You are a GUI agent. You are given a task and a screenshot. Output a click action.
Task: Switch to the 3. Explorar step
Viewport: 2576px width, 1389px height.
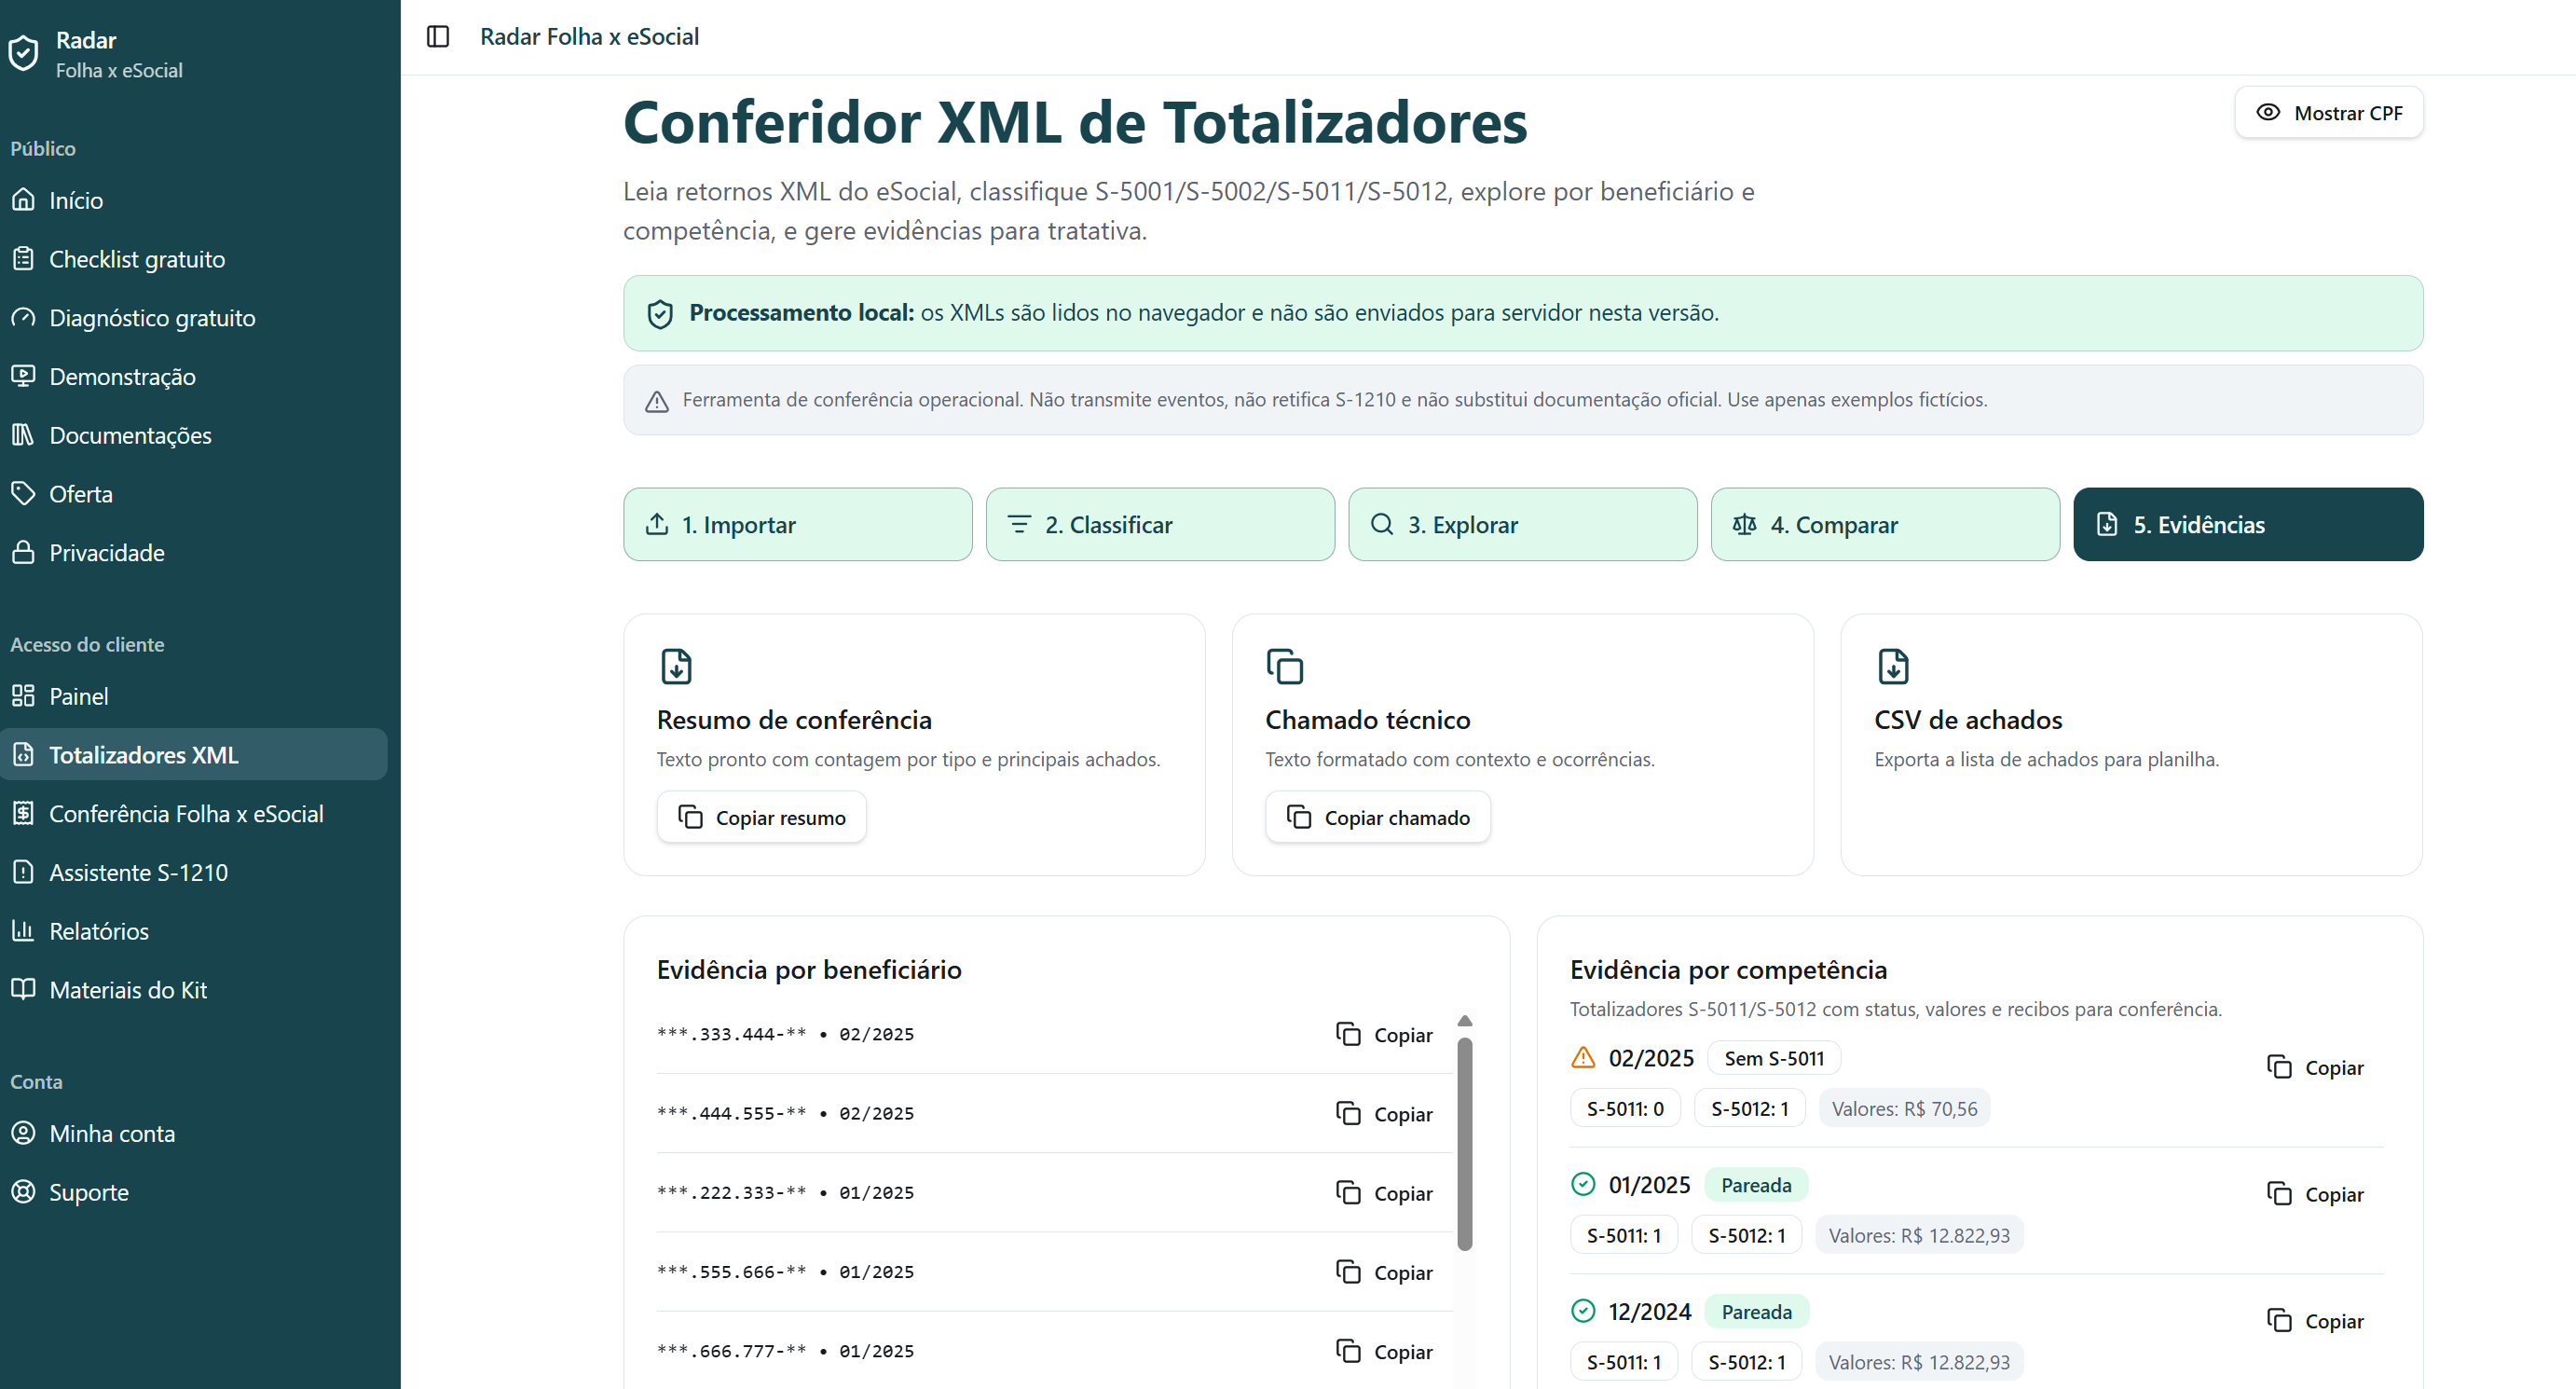[x=1523, y=525]
